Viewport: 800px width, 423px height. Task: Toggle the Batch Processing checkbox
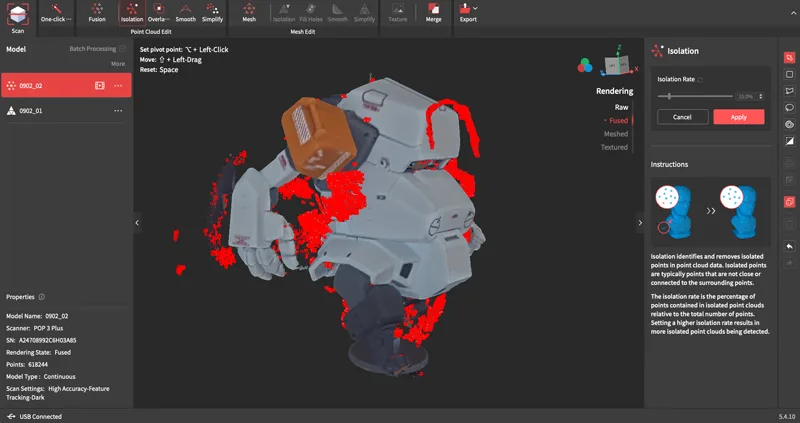pos(121,49)
